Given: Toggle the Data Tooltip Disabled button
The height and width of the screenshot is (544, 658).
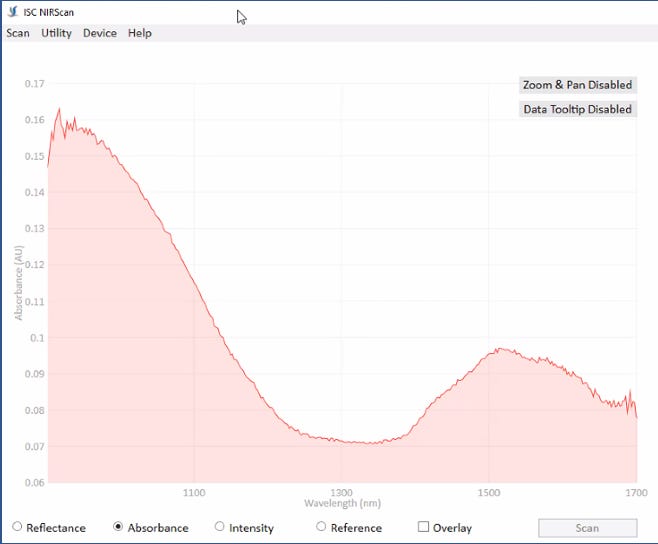Looking at the screenshot, I should pos(577,109).
